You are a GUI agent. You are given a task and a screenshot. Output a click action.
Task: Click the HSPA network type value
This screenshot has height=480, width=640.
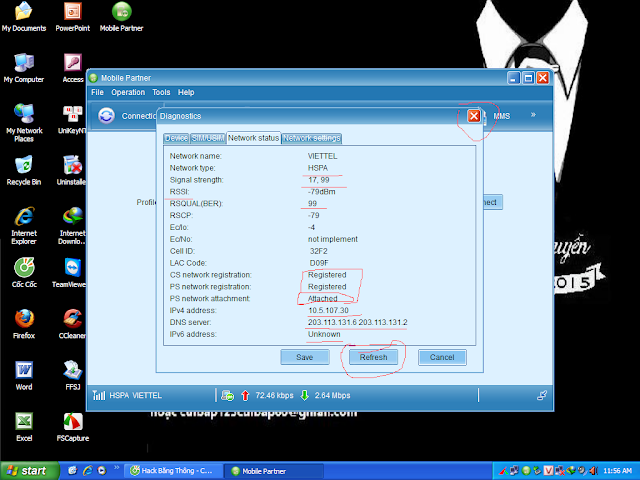pyautogui.click(x=318, y=168)
